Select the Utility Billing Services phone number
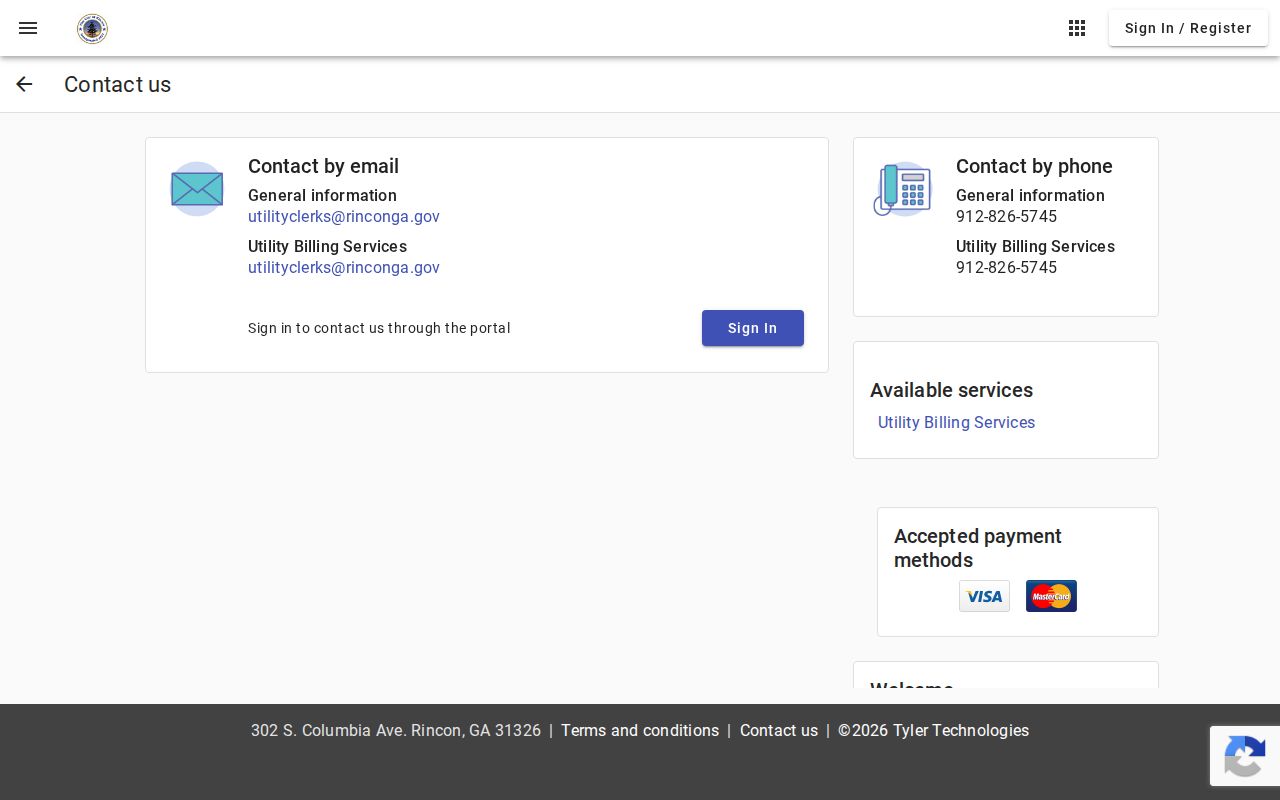The height and width of the screenshot is (800, 1280). [x=1006, y=267]
